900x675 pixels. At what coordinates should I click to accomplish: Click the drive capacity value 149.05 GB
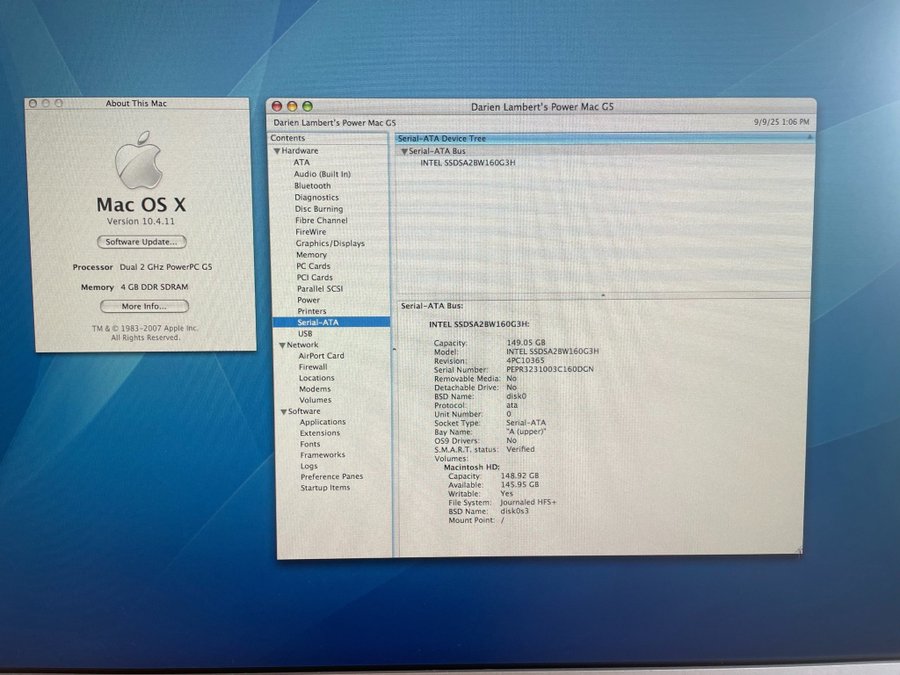click(x=526, y=343)
